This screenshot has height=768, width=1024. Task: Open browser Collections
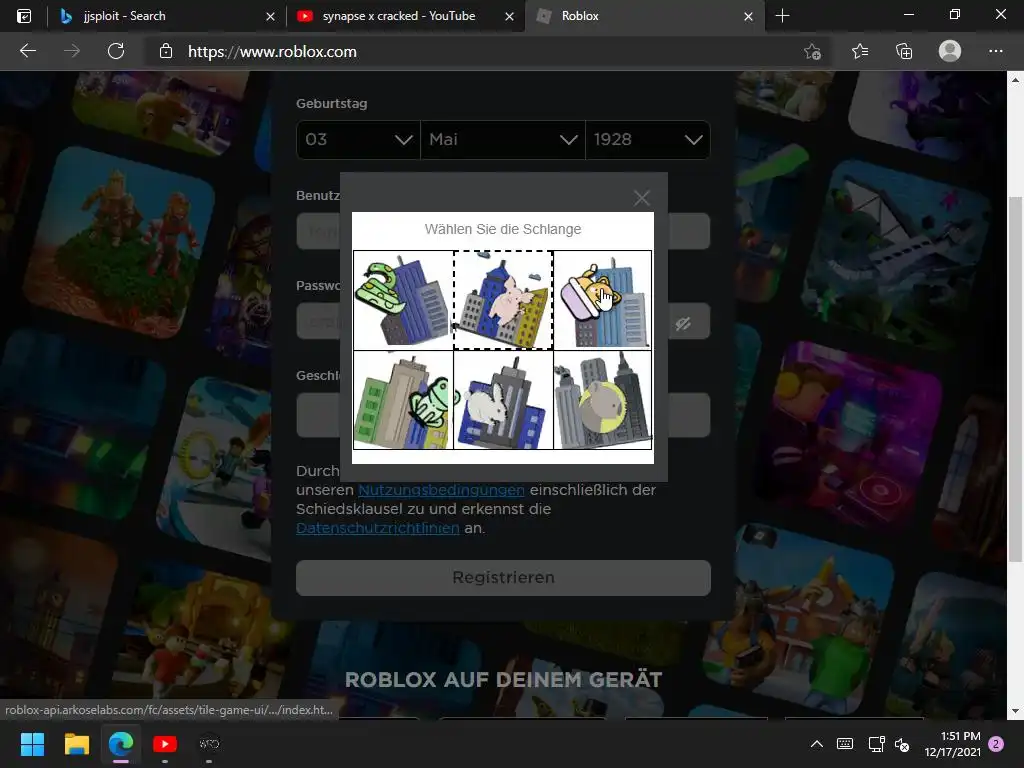[904, 51]
